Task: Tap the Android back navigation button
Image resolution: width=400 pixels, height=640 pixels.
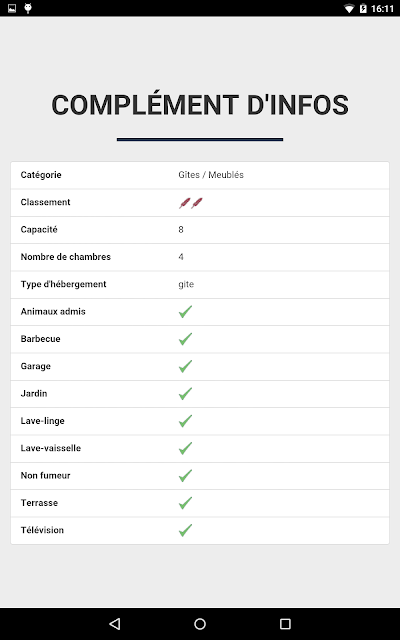Action: tap(115, 624)
